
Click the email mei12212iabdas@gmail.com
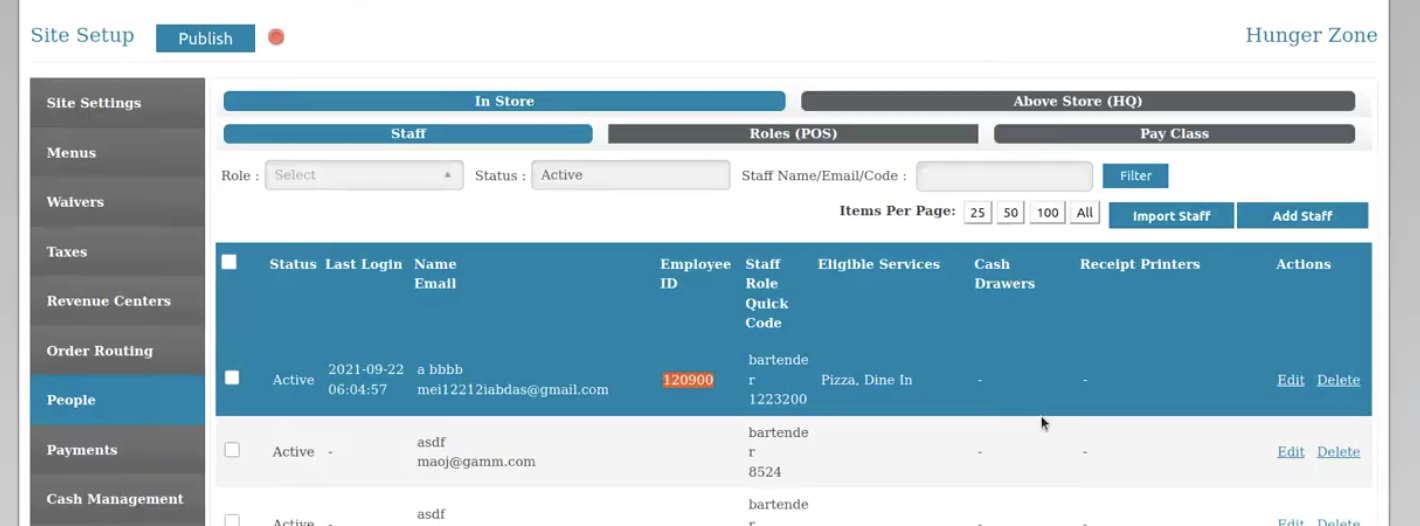coord(513,390)
